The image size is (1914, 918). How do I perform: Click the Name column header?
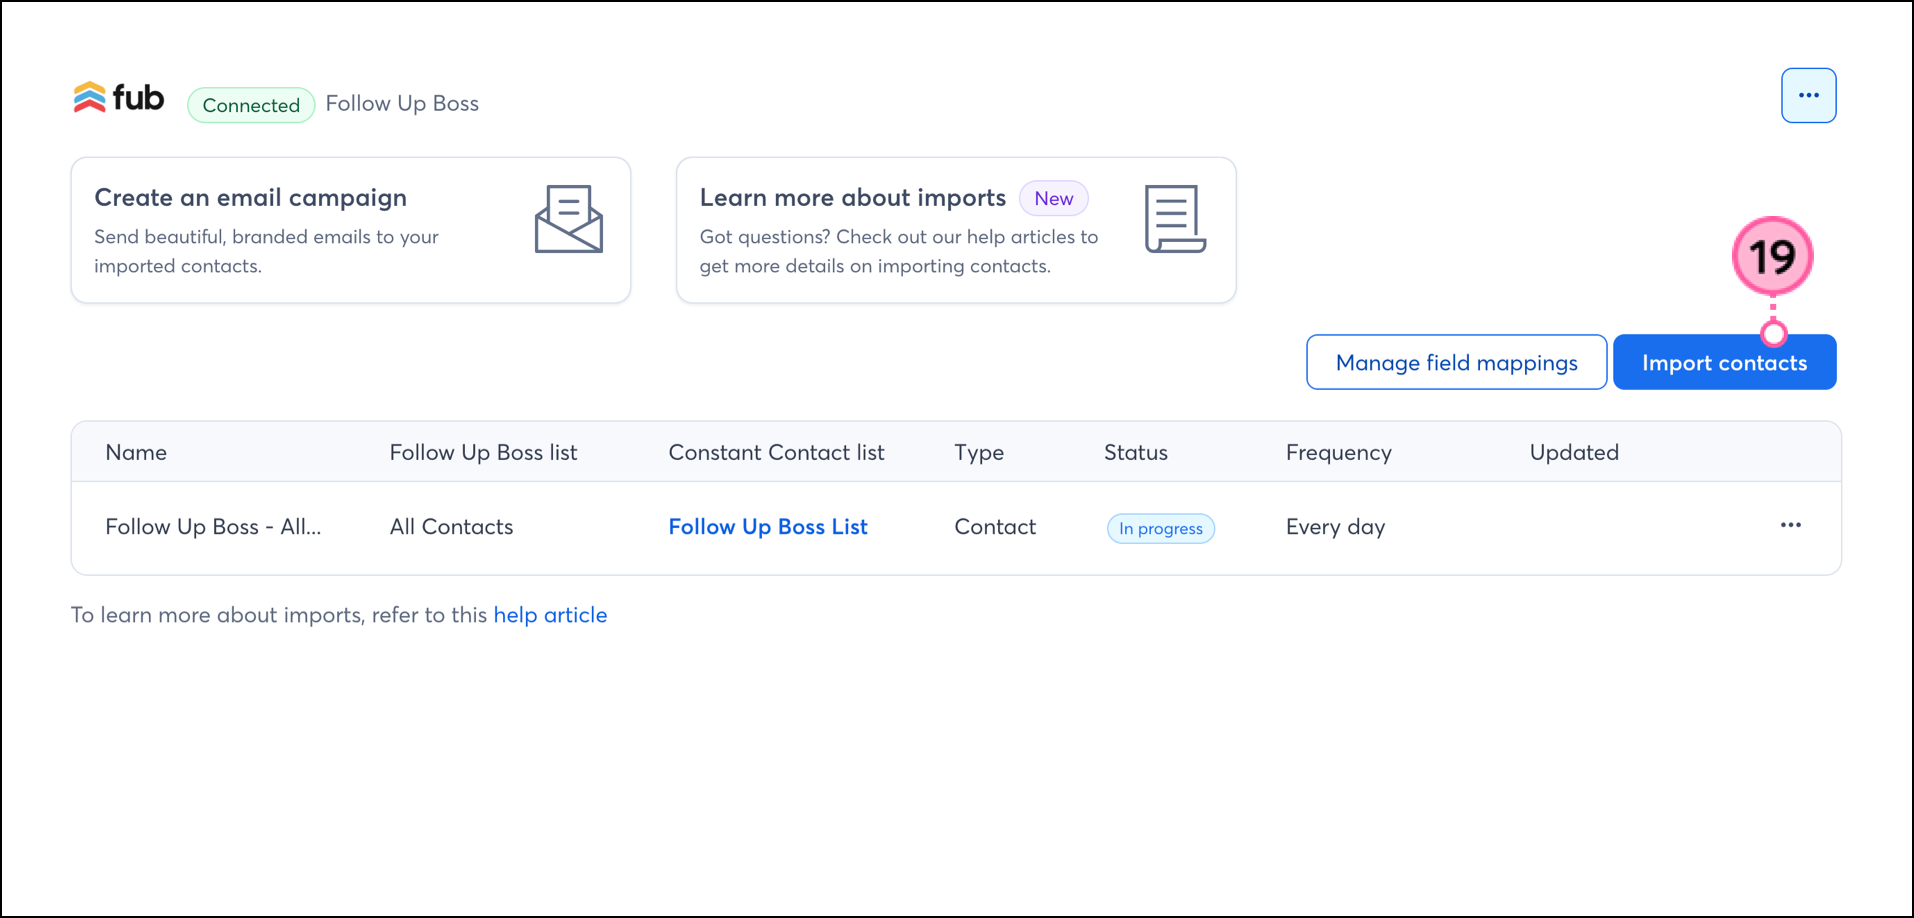pyautogui.click(x=136, y=452)
